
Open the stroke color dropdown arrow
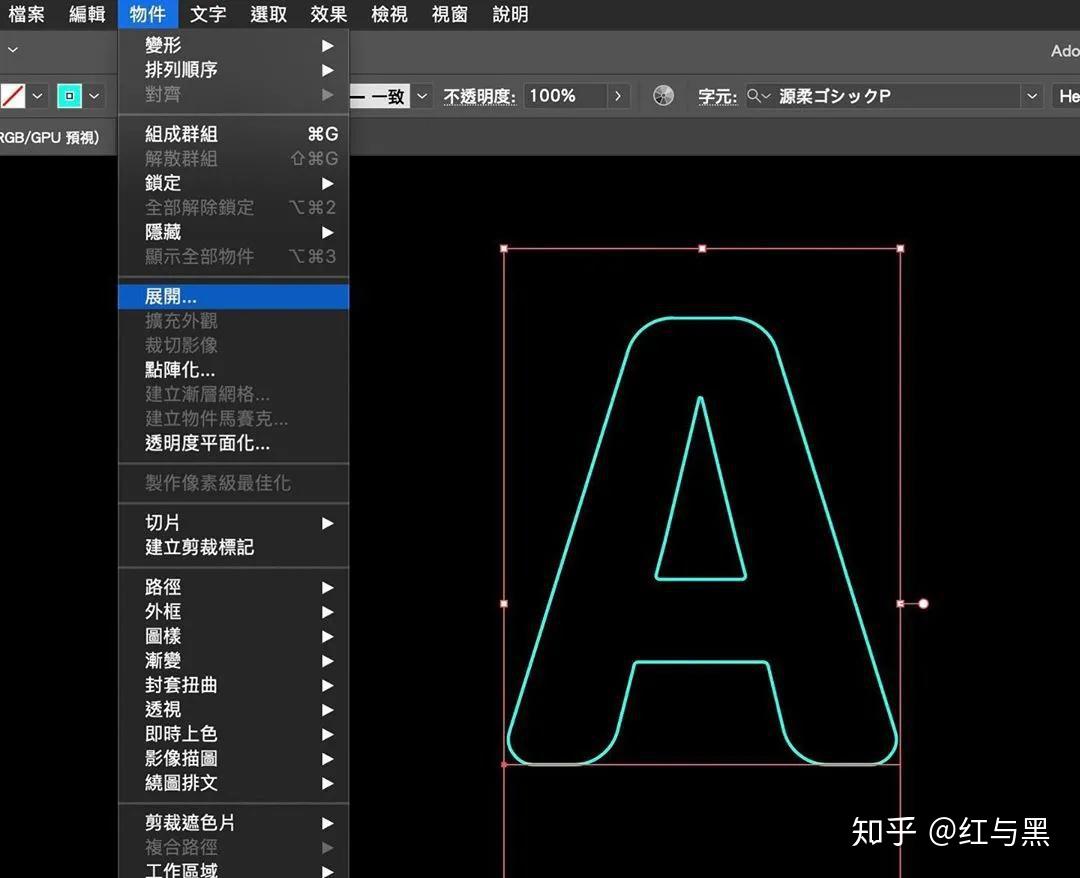(95, 96)
